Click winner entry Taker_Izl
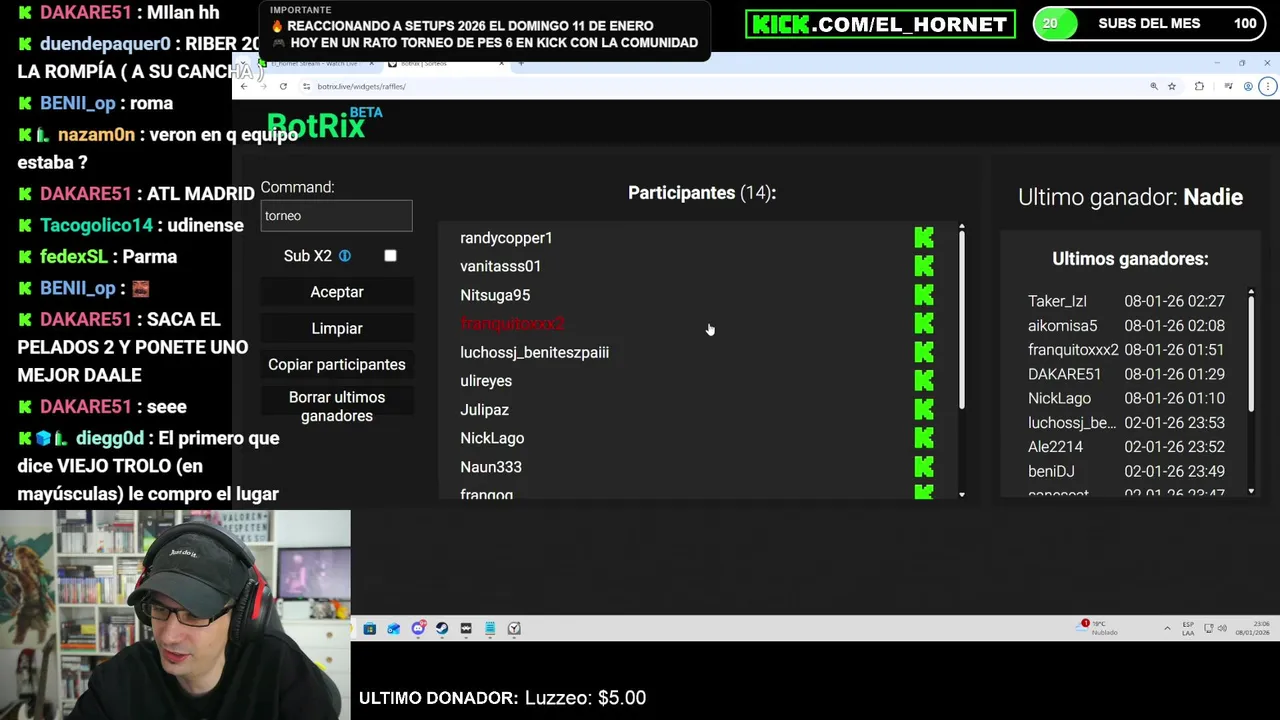 coord(1057,301)
